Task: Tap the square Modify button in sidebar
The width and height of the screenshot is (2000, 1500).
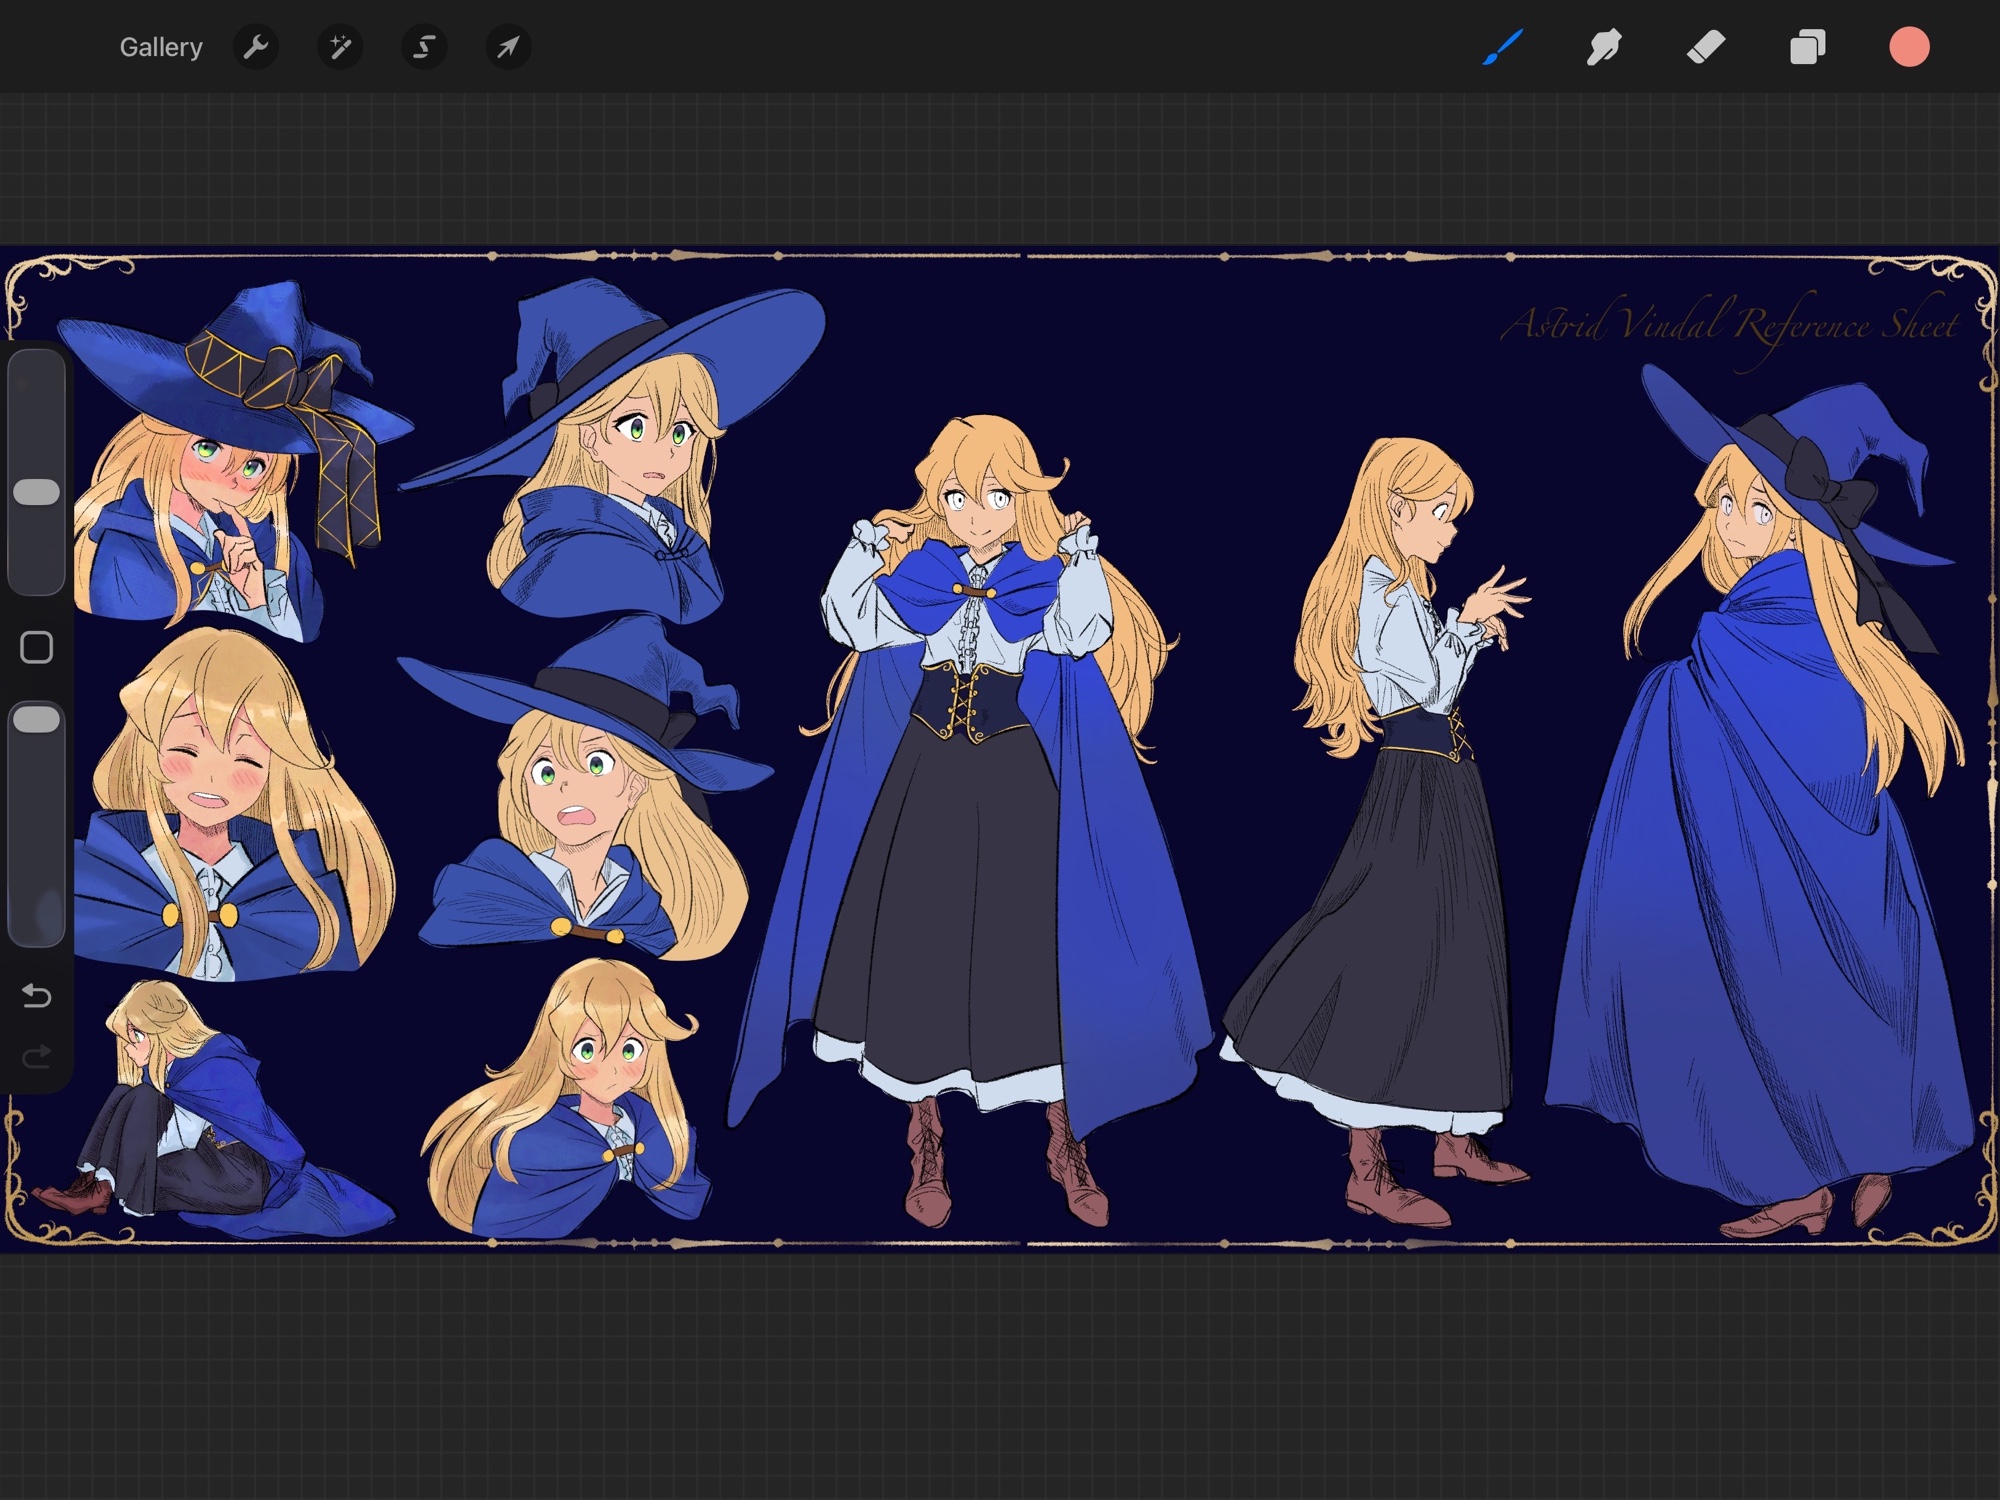Action: coord(37,648)
